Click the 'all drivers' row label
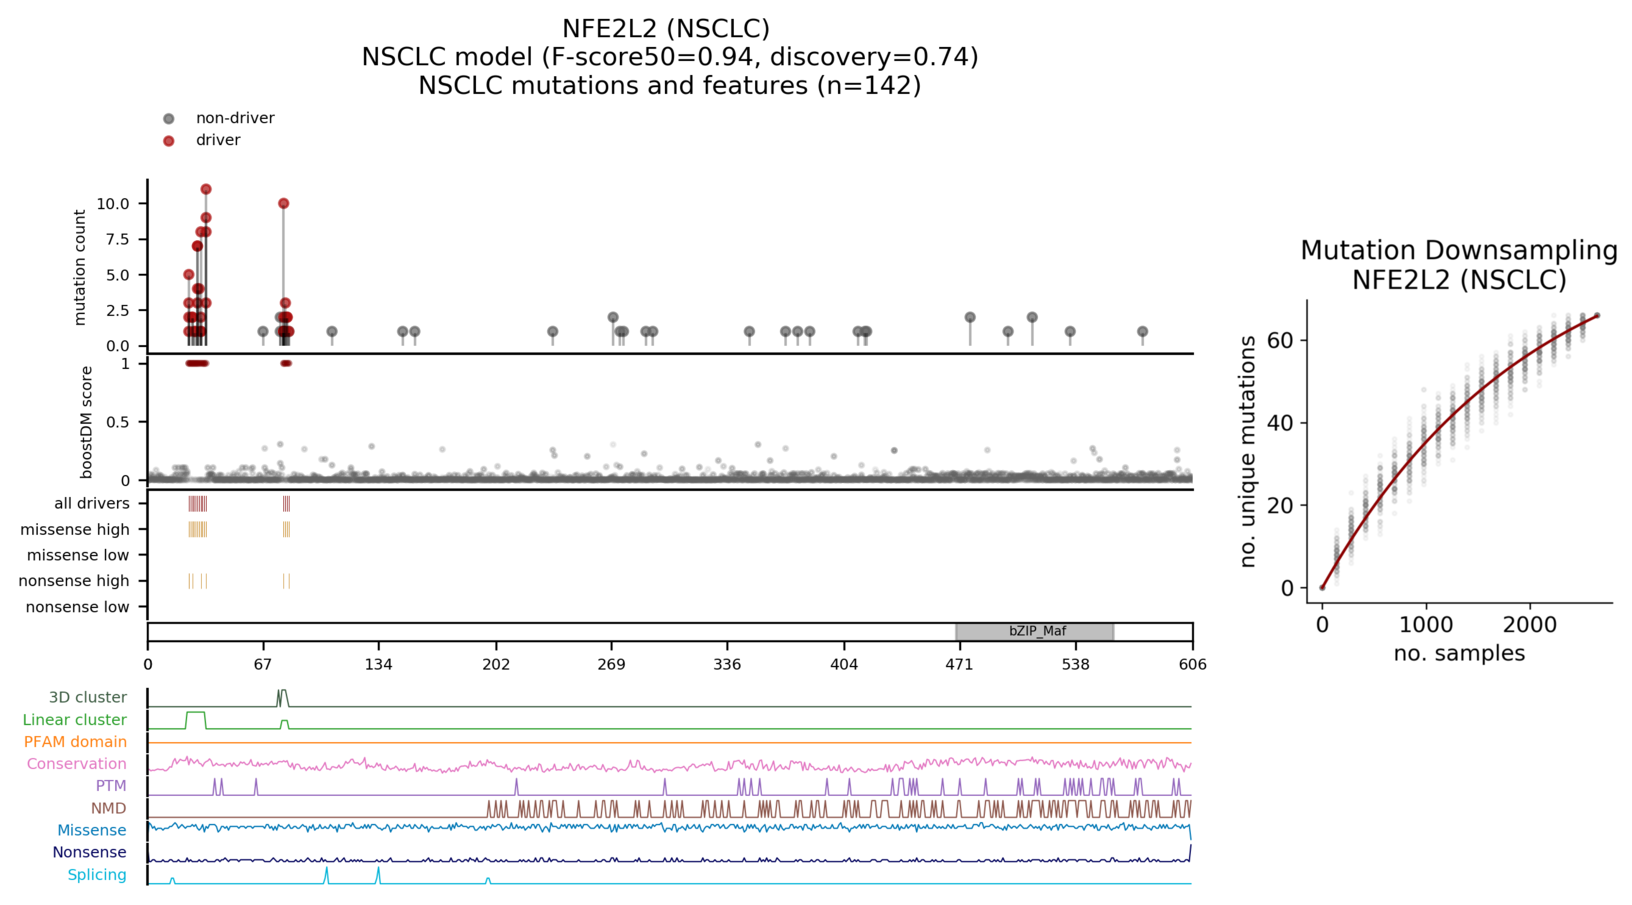Viewport: 1632px width, 905px height. click(x=92, y=504)
